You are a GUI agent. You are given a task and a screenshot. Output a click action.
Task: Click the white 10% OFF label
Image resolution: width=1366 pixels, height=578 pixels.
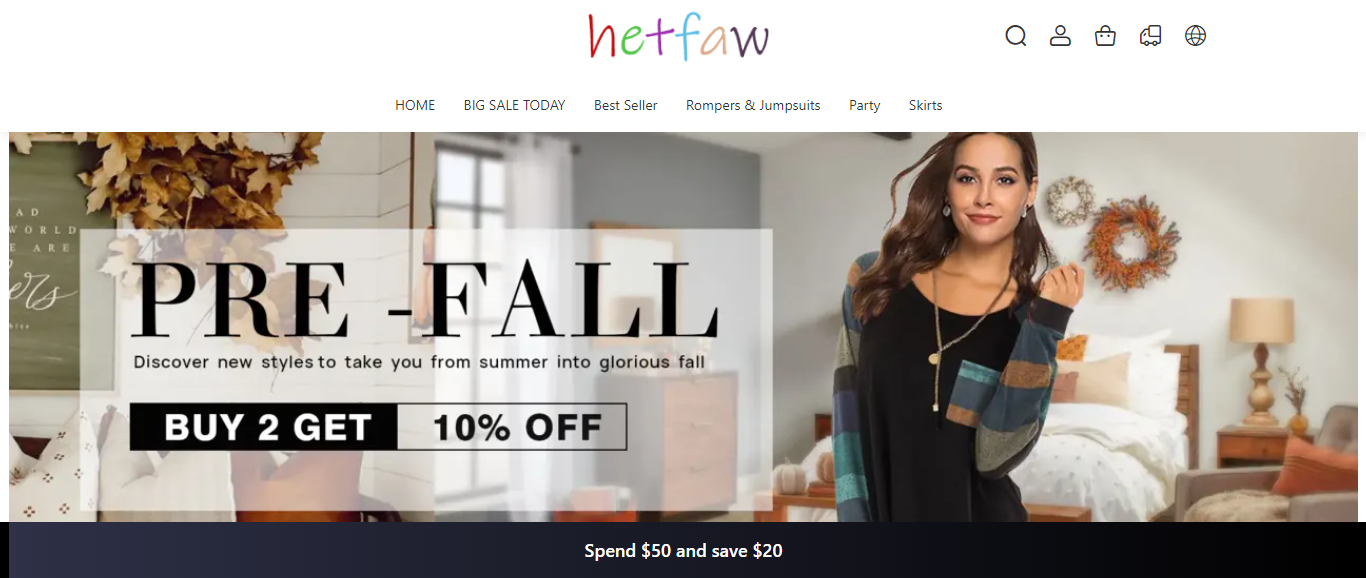[512, 427]
